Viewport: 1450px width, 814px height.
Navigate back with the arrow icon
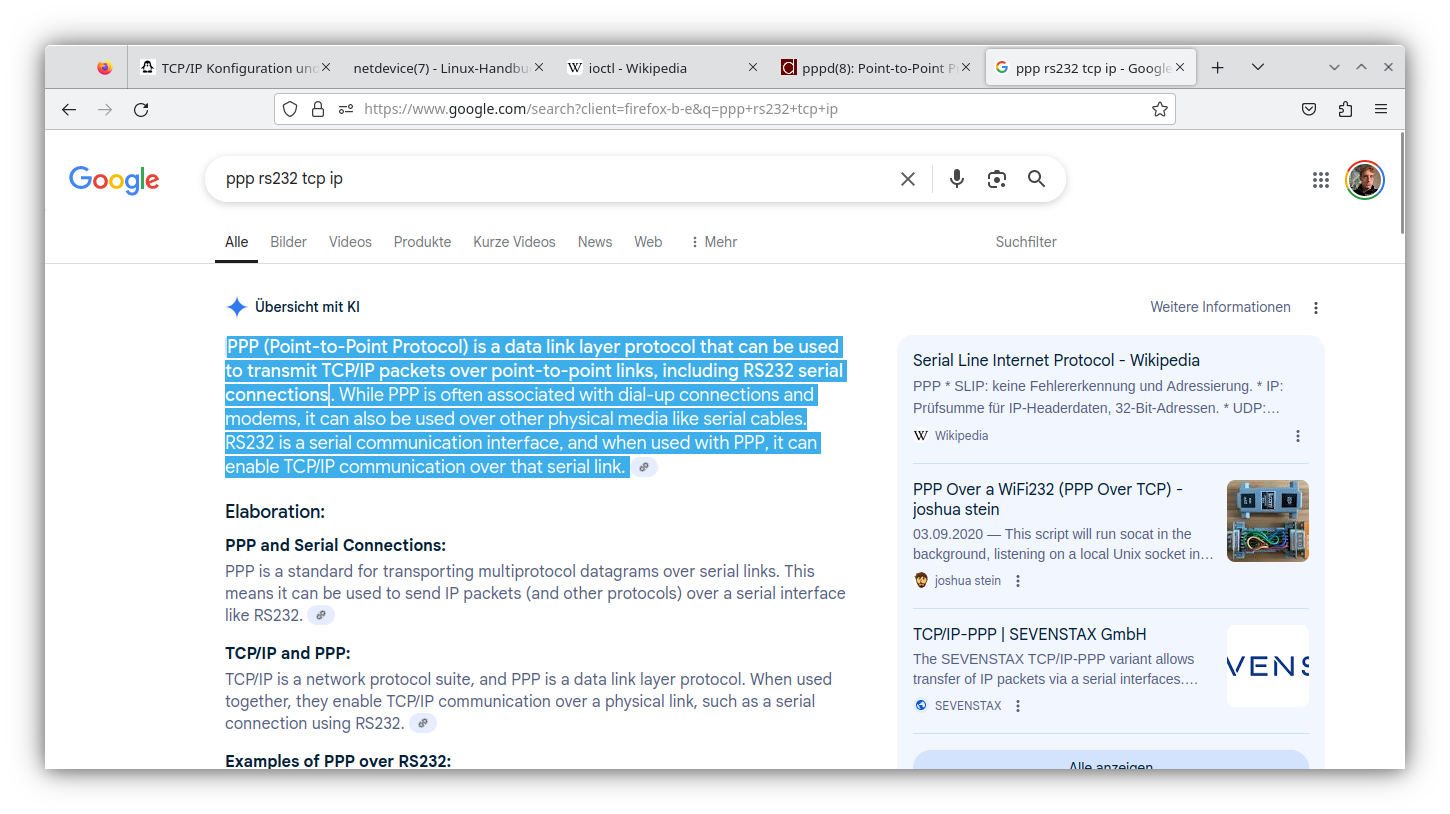[x=68, y=110]
